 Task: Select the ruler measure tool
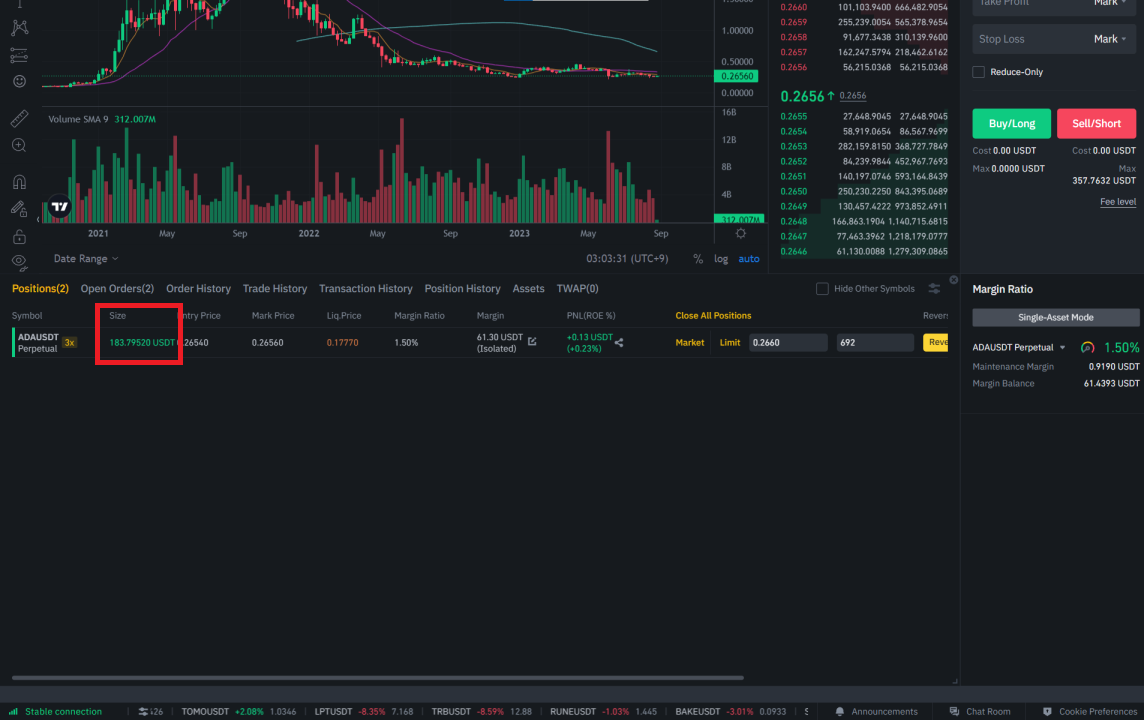[x=20, y=118]
